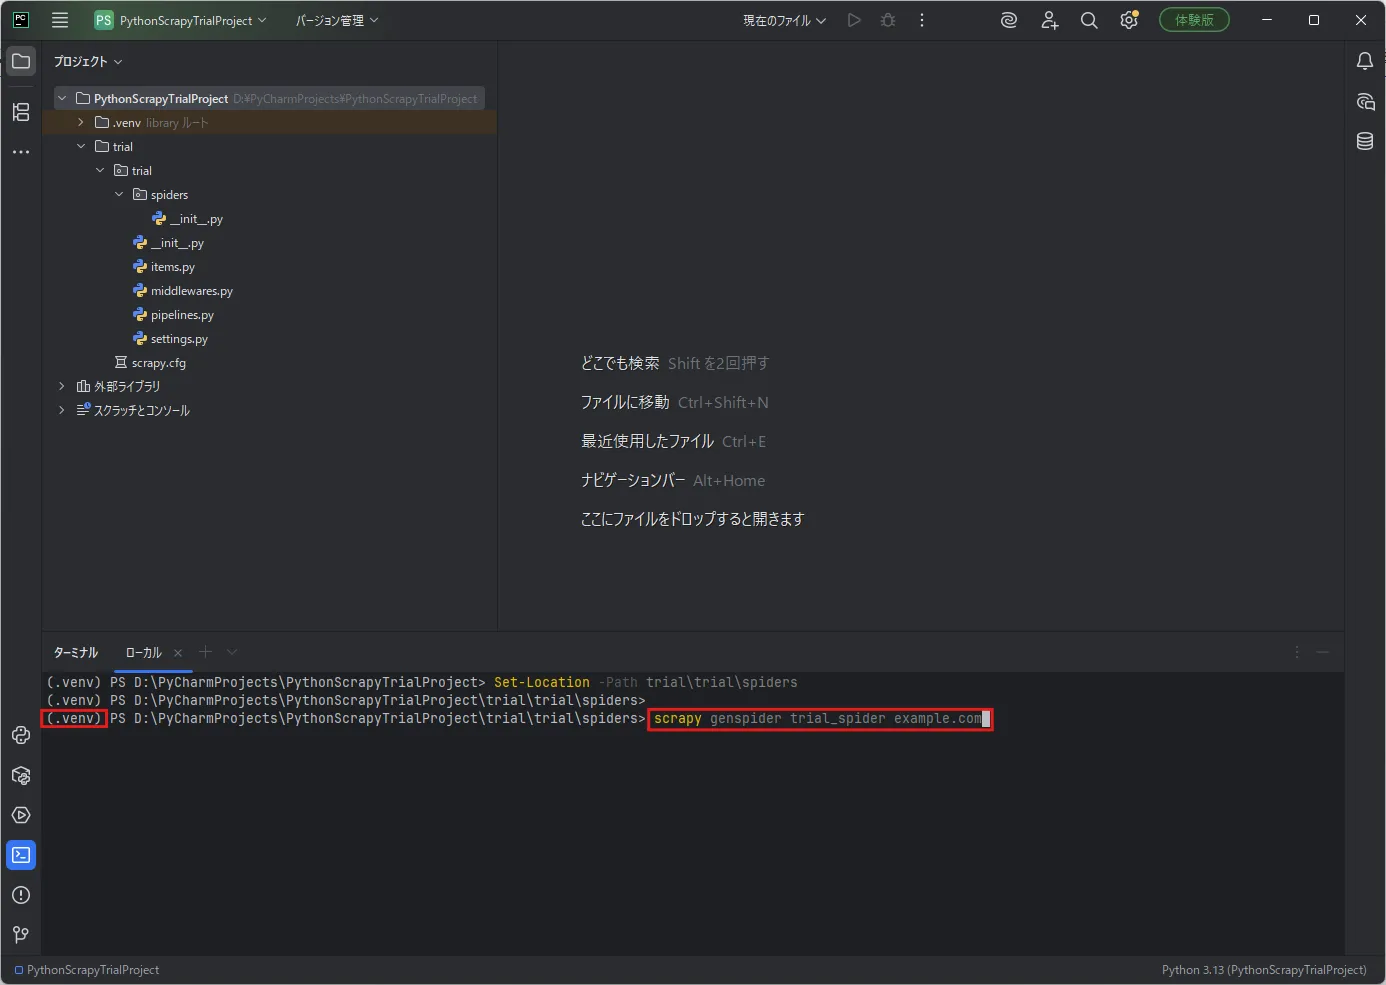Click the 体験版 trial button

click(1194, 20)
